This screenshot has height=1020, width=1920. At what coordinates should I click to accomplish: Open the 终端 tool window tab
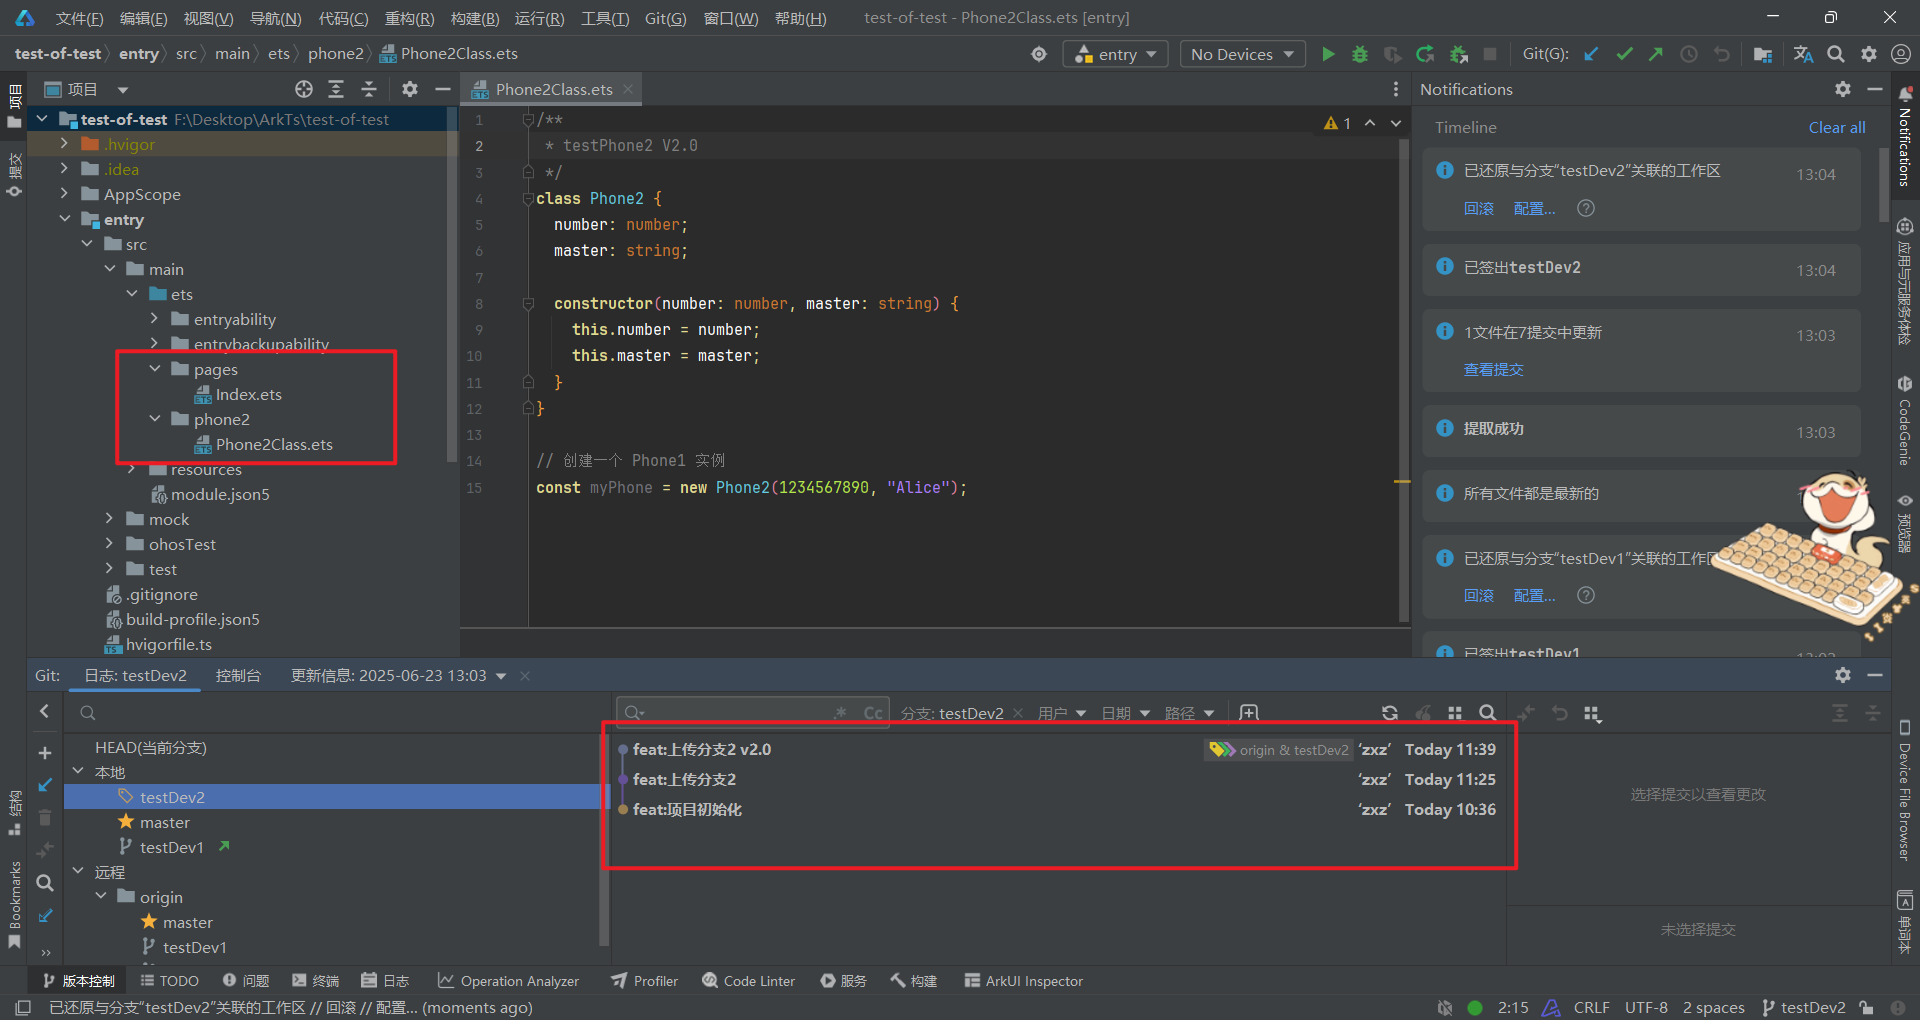[x=316, y=981]
